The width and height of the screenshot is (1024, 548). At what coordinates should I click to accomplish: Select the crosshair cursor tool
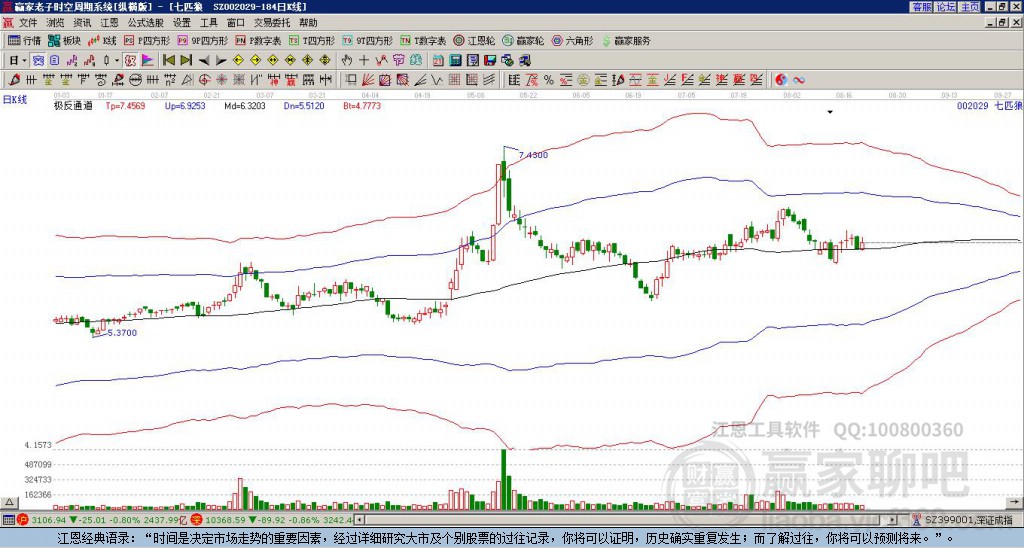click(x=364, y=61)
